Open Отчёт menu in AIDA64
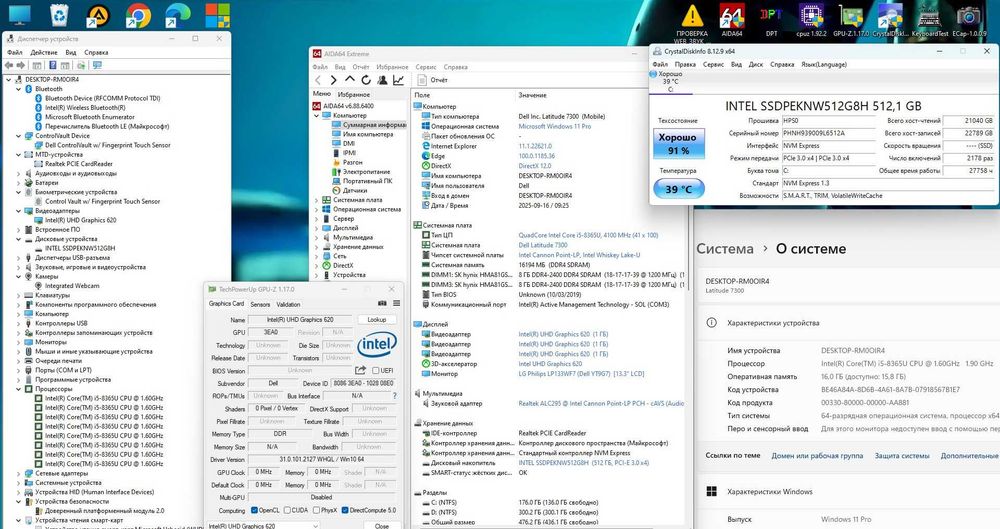The image size is (1000, 529). pyautogui.click(x=361, y=67)
